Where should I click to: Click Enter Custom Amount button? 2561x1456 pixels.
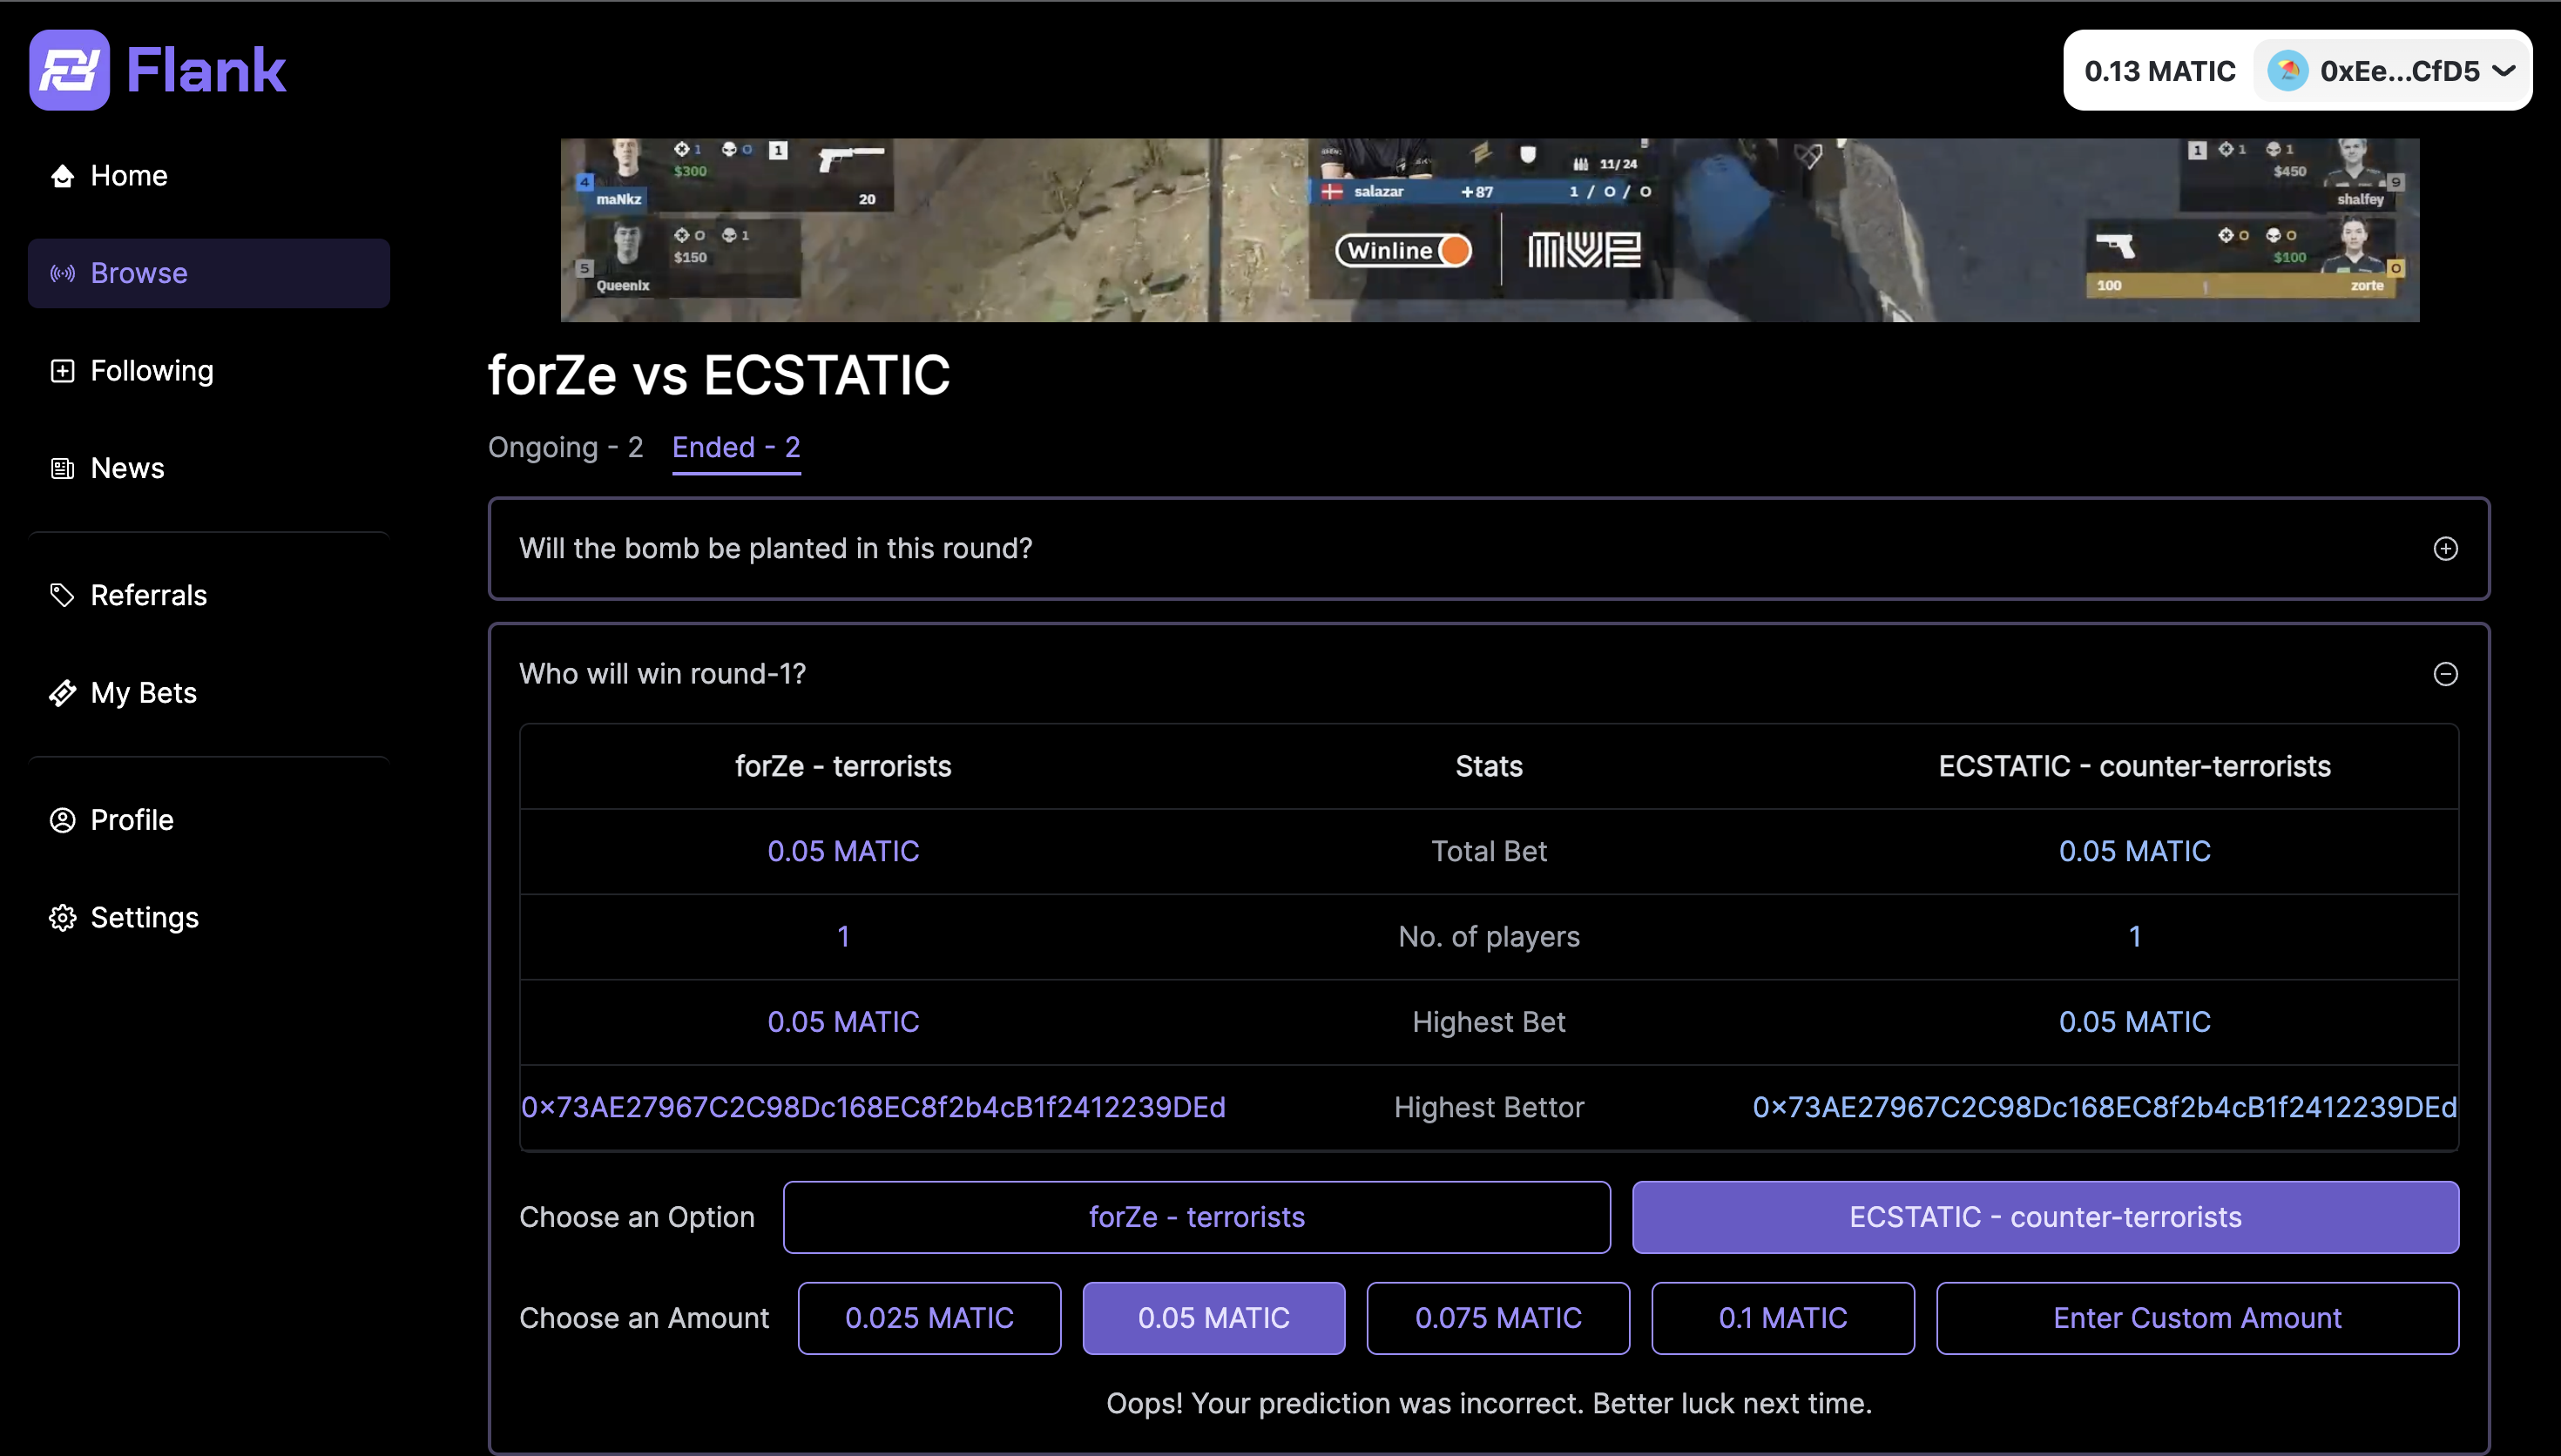2196,1318
